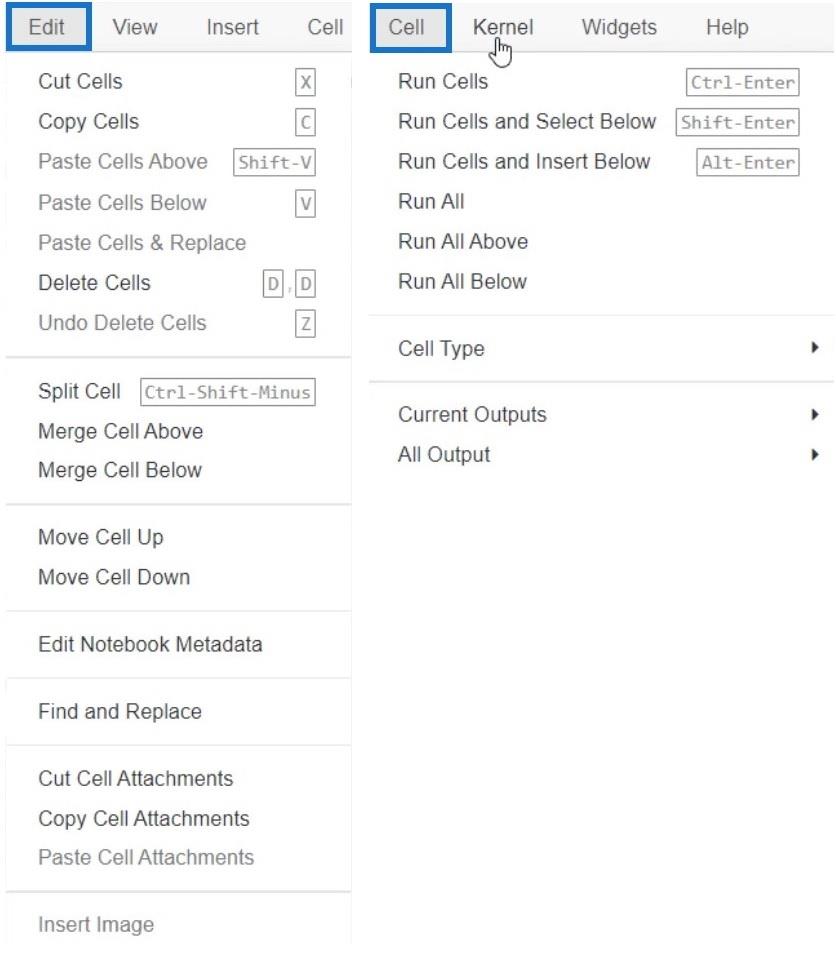Select Run All Below
The width and height of the screenshot is (836, 957).
[x=601, y=282]
